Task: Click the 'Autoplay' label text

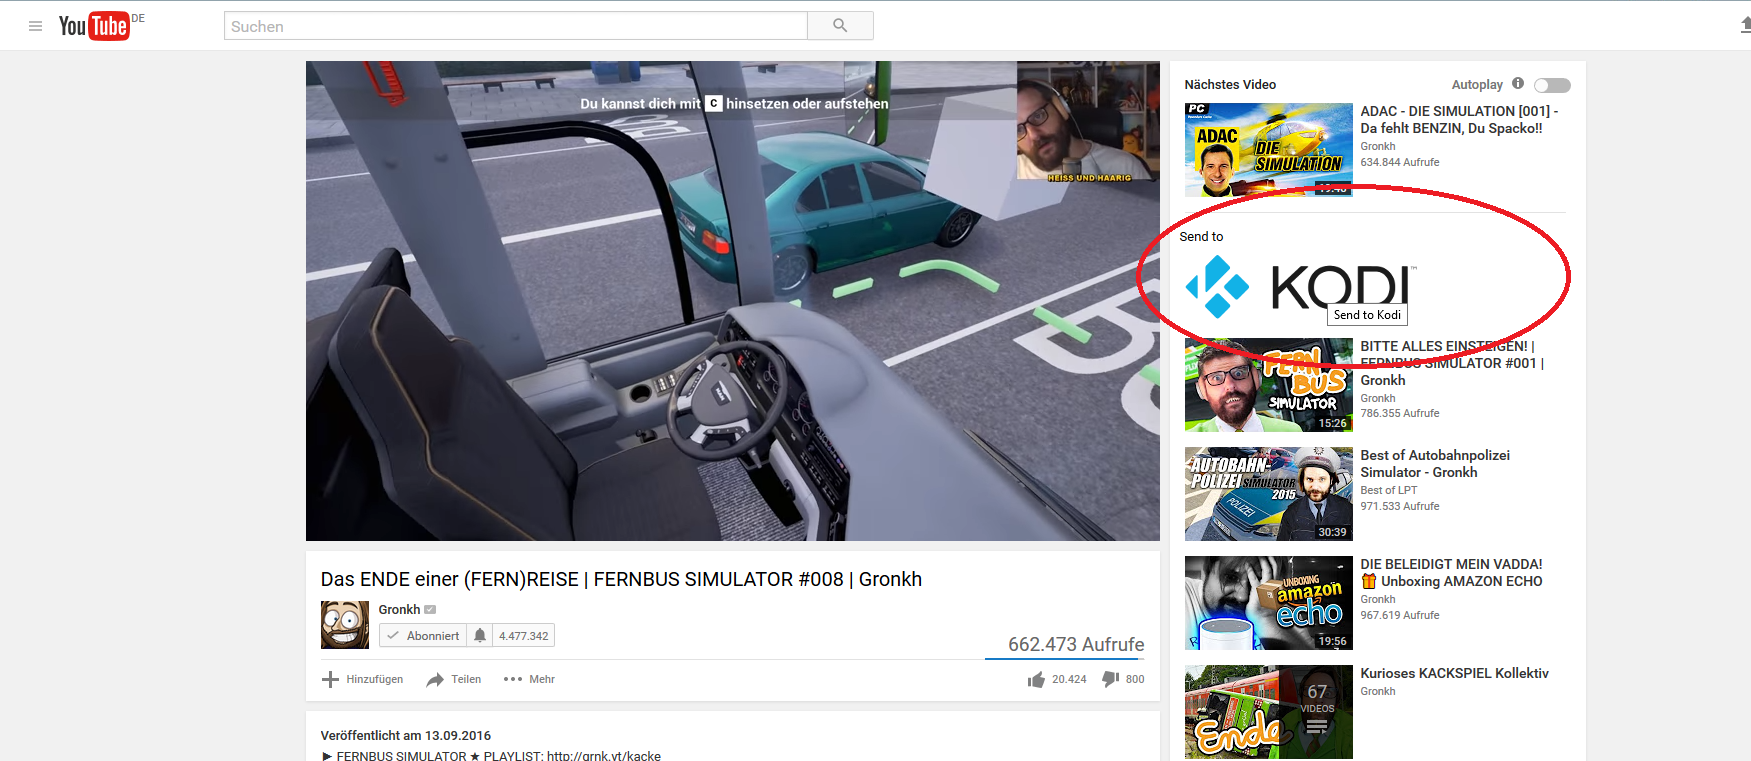Action: [1477, 85]
